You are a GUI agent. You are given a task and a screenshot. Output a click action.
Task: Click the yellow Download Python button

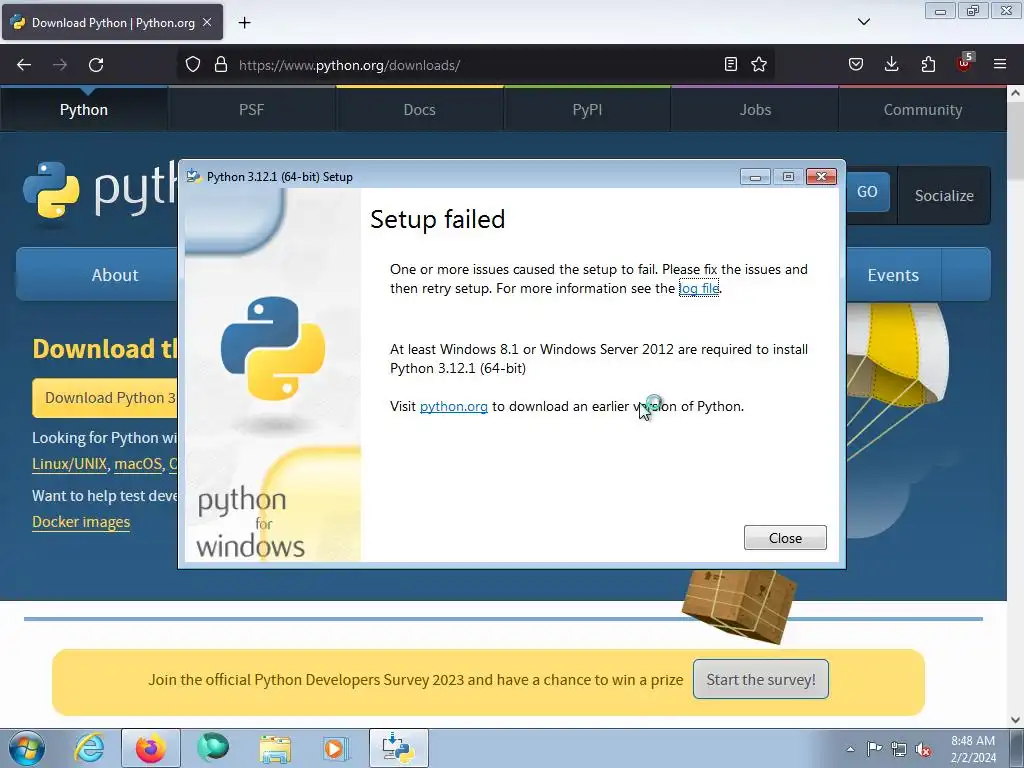pyautogui.click(x=104, y=398)
